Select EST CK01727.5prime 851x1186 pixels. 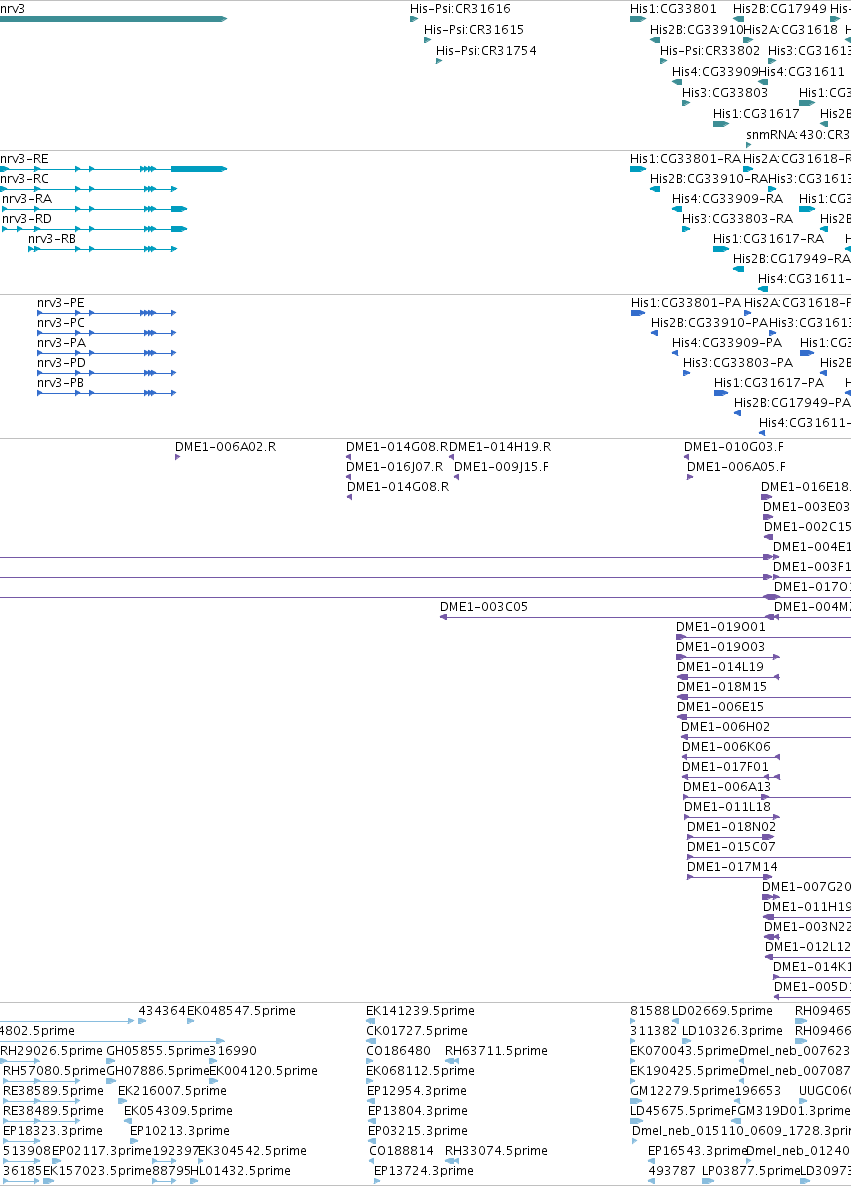click(417, 1031)
